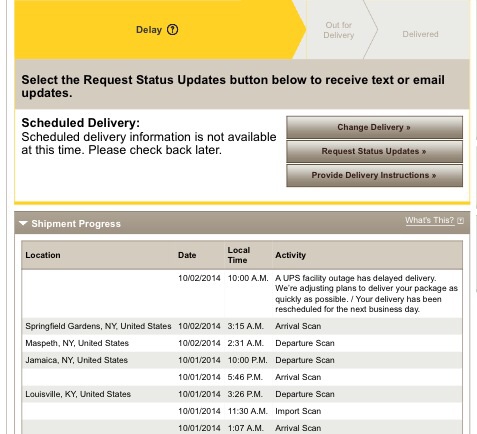Click the Activity column header
This screenshot has width=477, height=434.
[290, 255]
